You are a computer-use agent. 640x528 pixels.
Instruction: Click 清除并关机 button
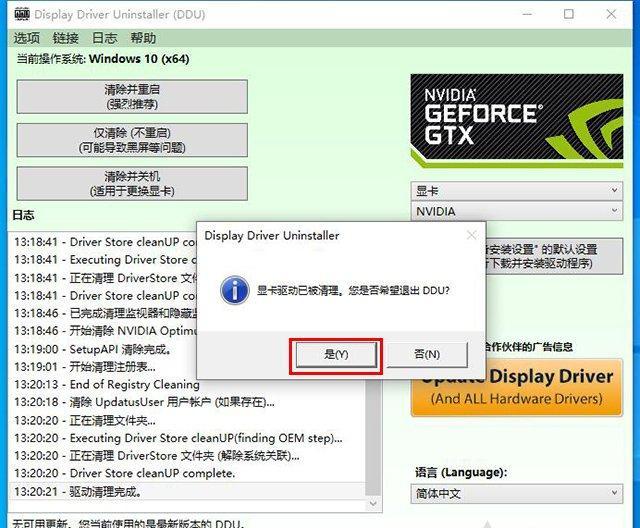click(132, 183)
